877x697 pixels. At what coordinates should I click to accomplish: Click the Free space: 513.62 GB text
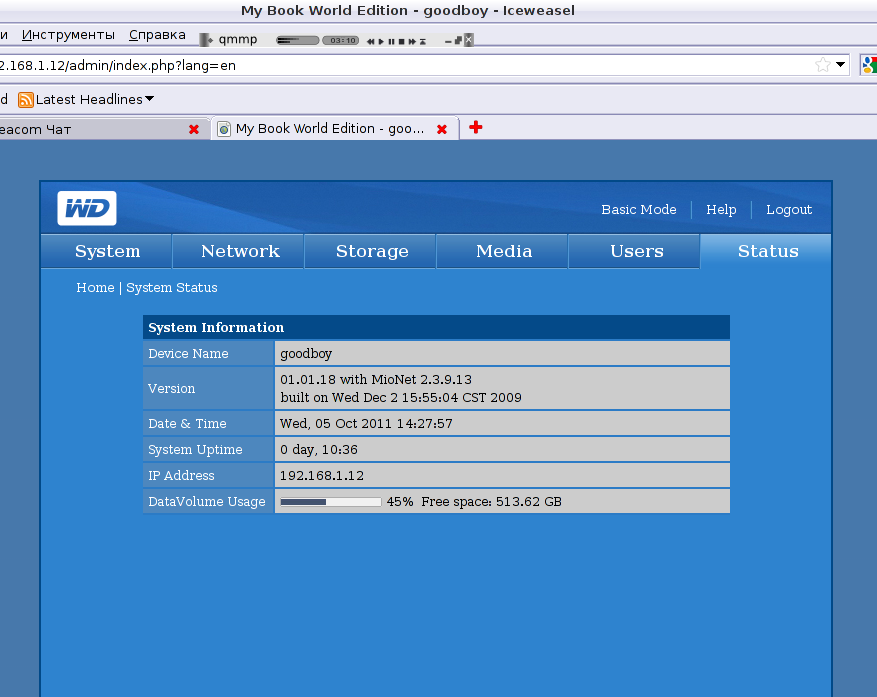(491, 502)
